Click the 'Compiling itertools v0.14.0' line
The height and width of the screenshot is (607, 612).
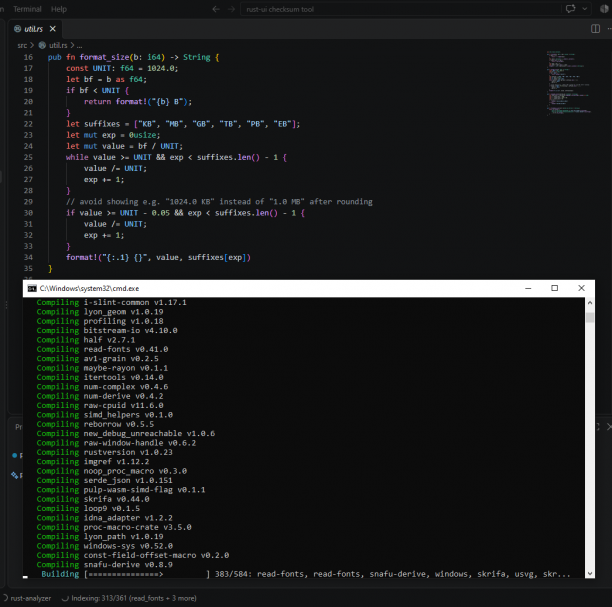(100, 377)
